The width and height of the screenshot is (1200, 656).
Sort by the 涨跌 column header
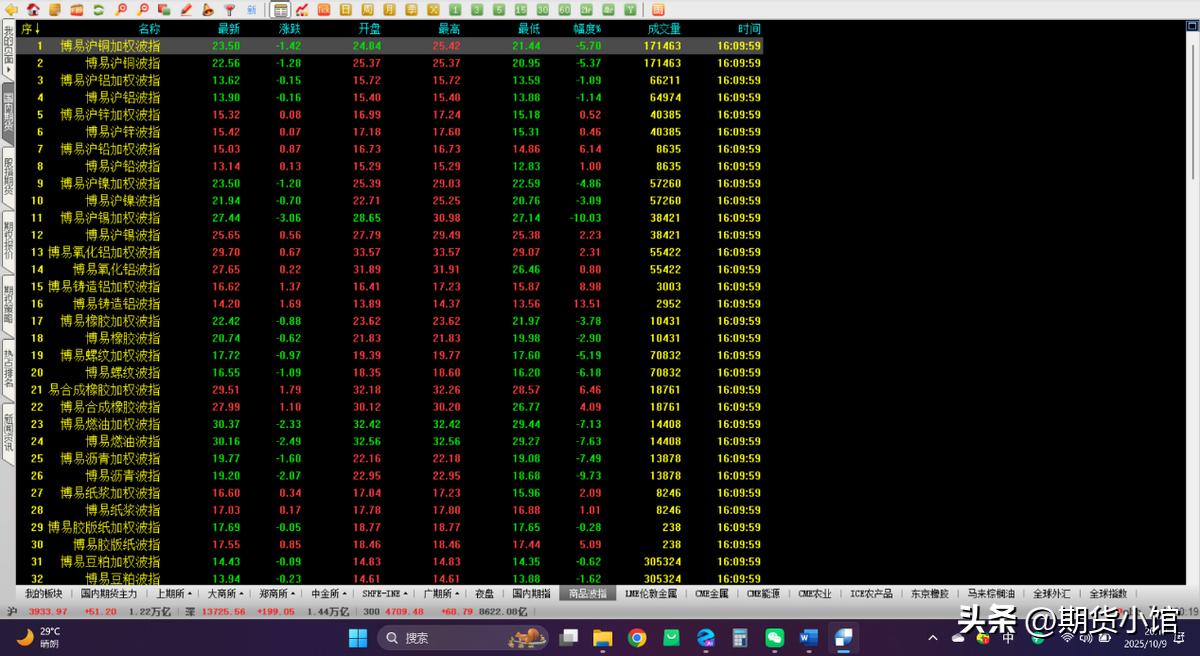click(x=289, y=29)
